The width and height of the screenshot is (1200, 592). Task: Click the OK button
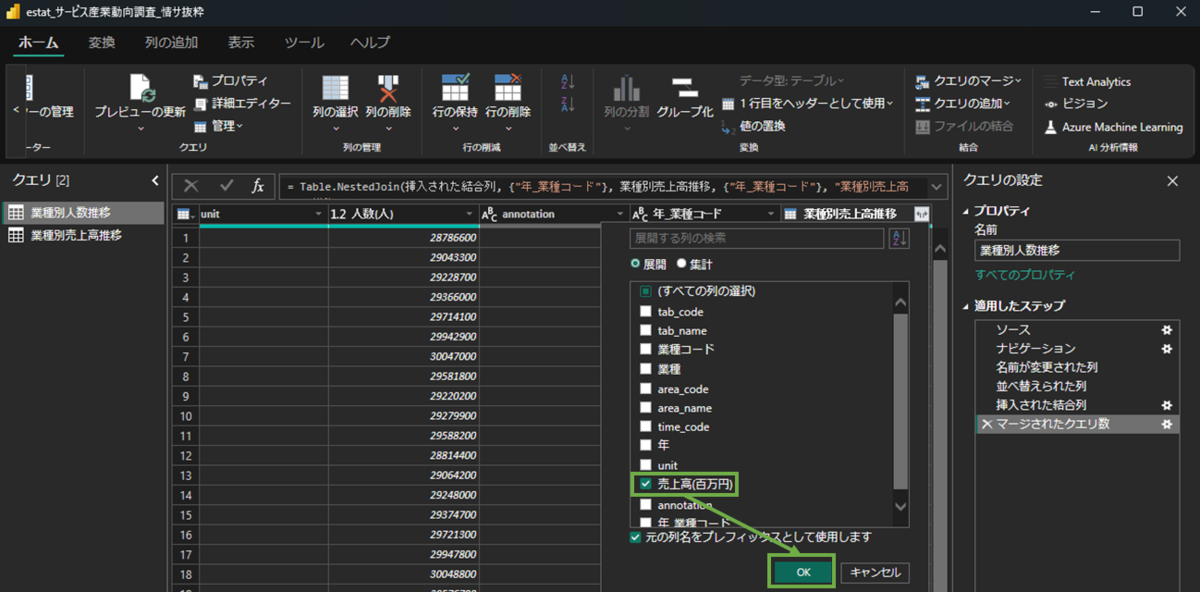(x=801, y=572)
